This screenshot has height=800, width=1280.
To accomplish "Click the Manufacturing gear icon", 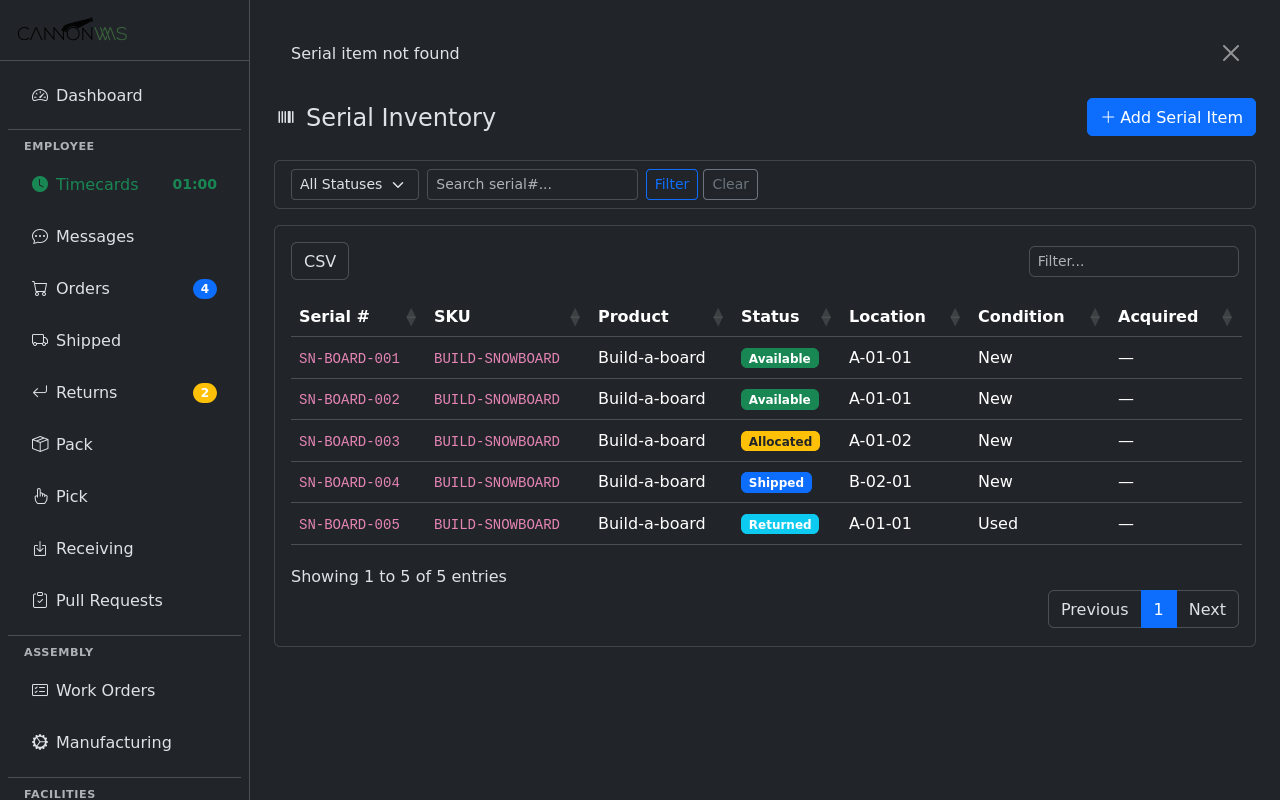I will (39, 742).
